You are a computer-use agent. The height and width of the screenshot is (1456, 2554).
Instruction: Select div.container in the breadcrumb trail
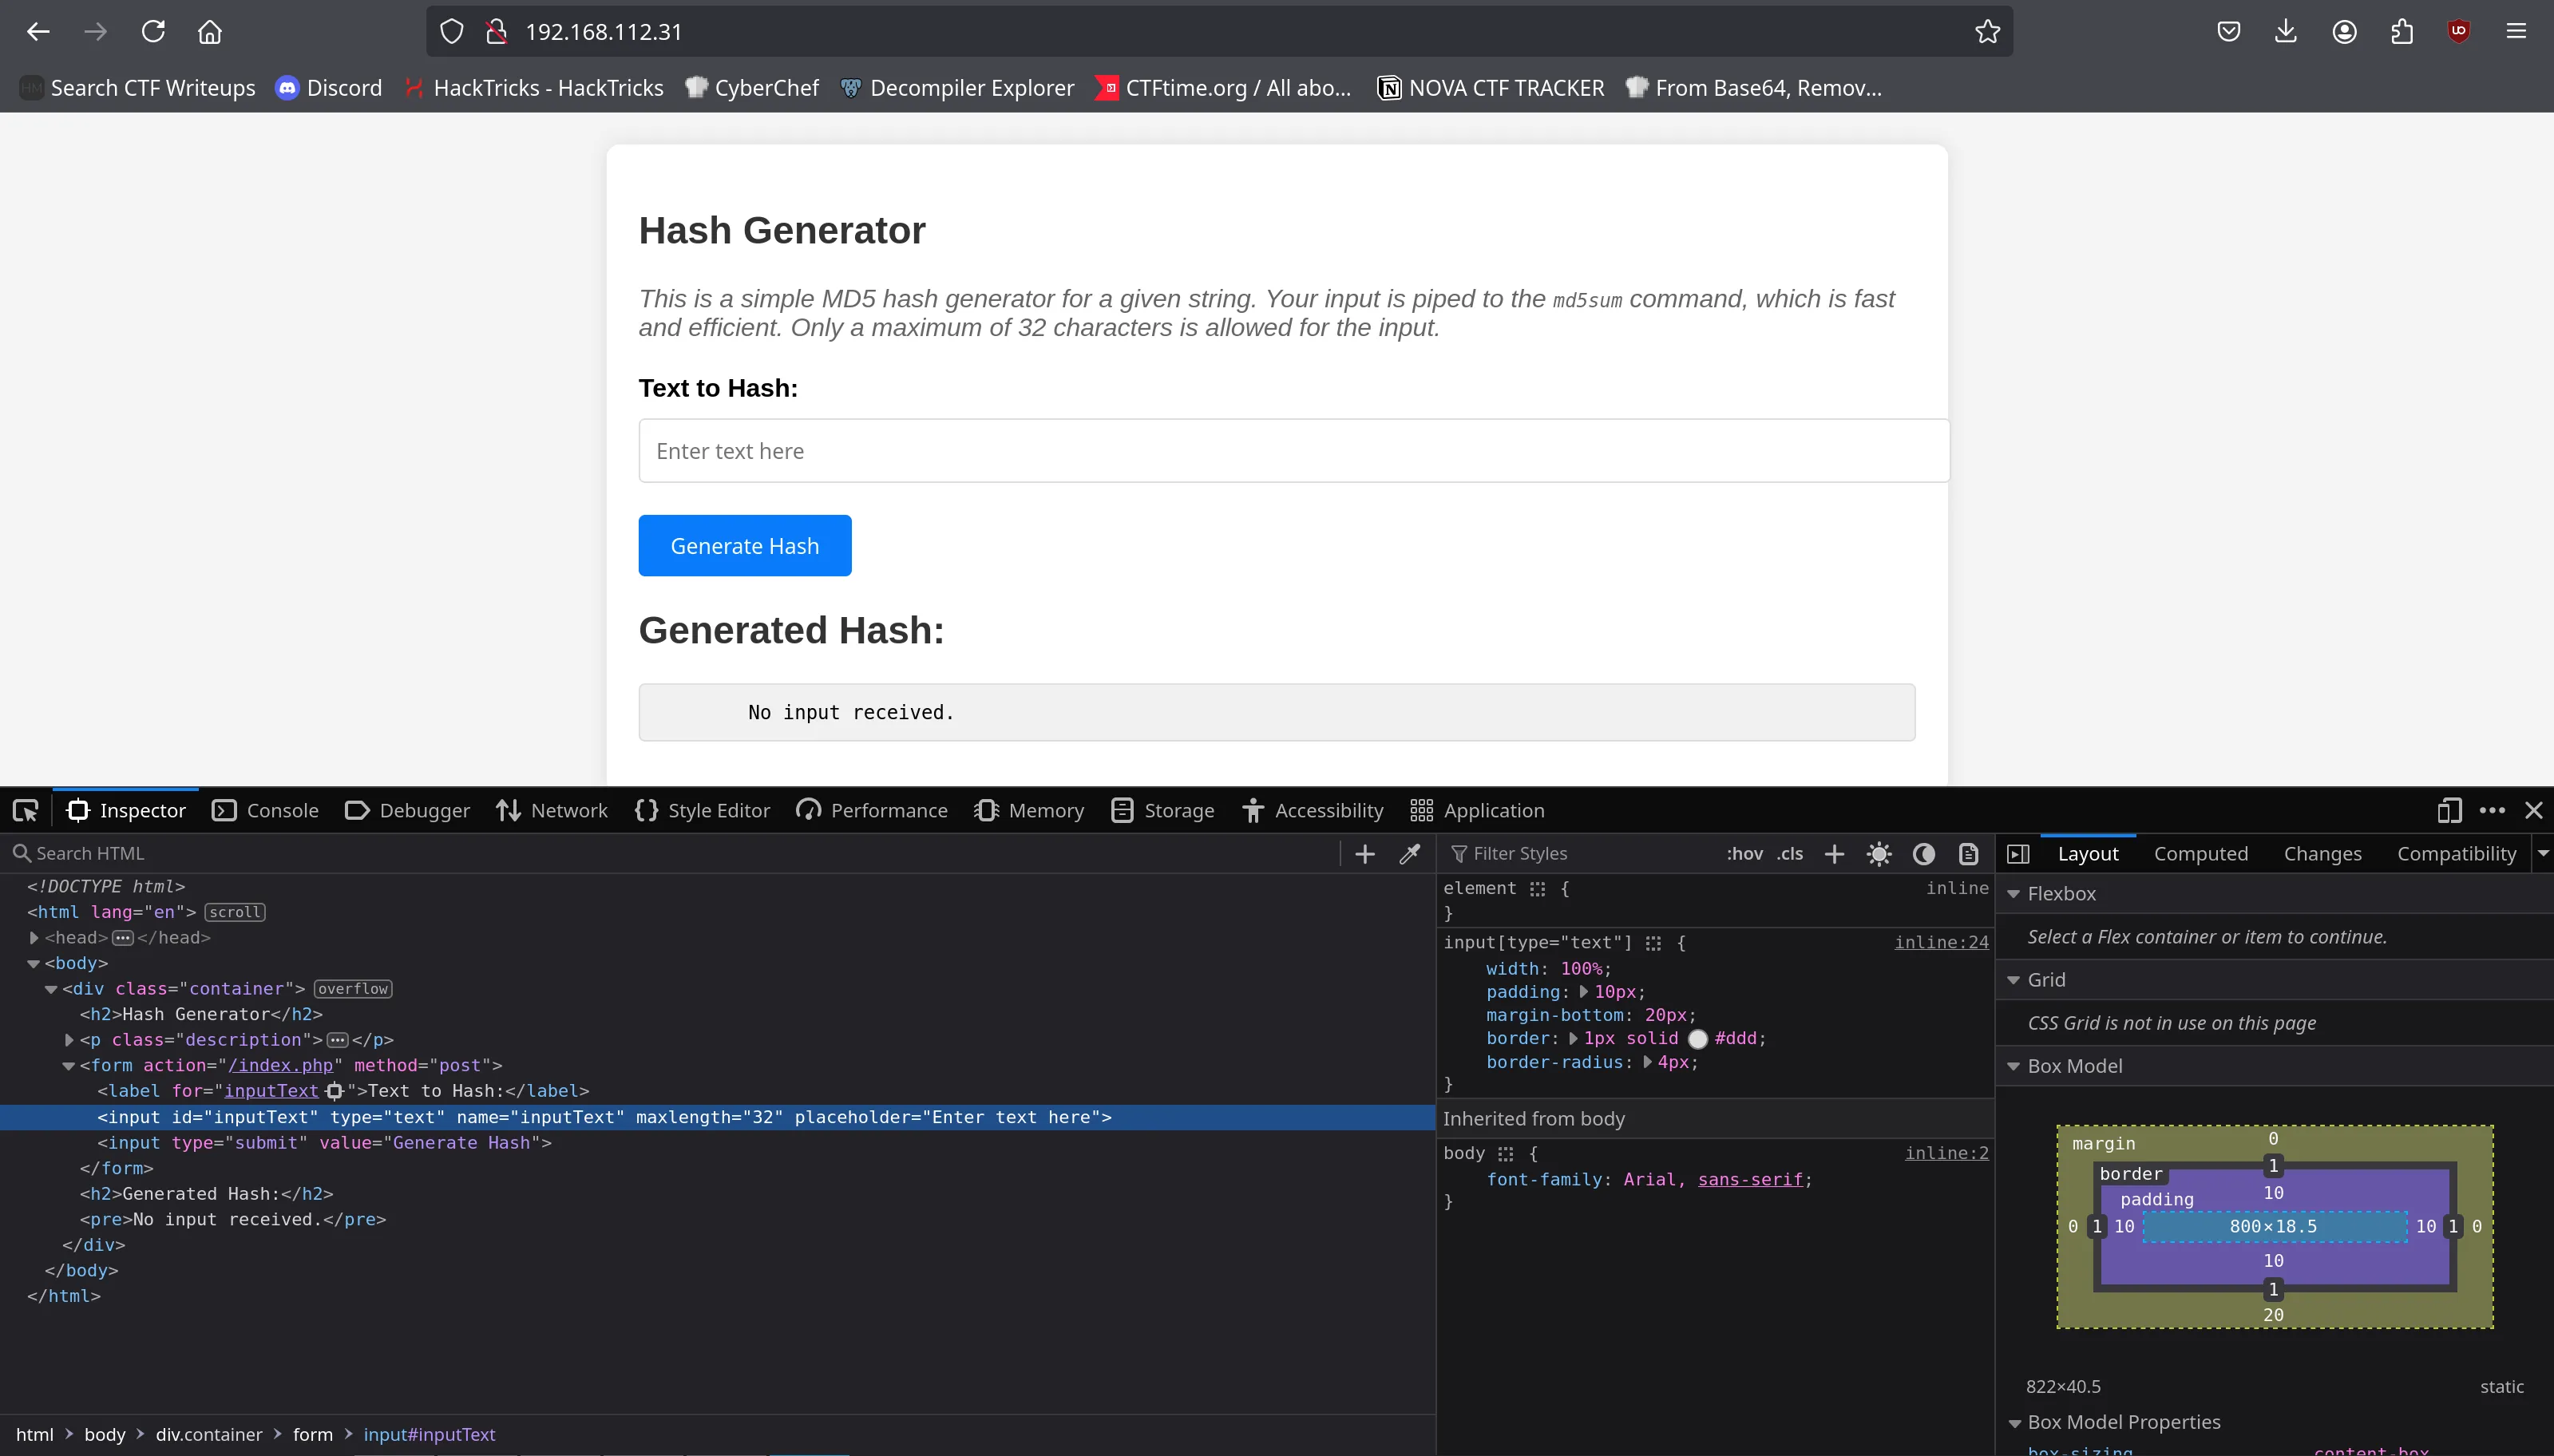(x=209, y=1435)
